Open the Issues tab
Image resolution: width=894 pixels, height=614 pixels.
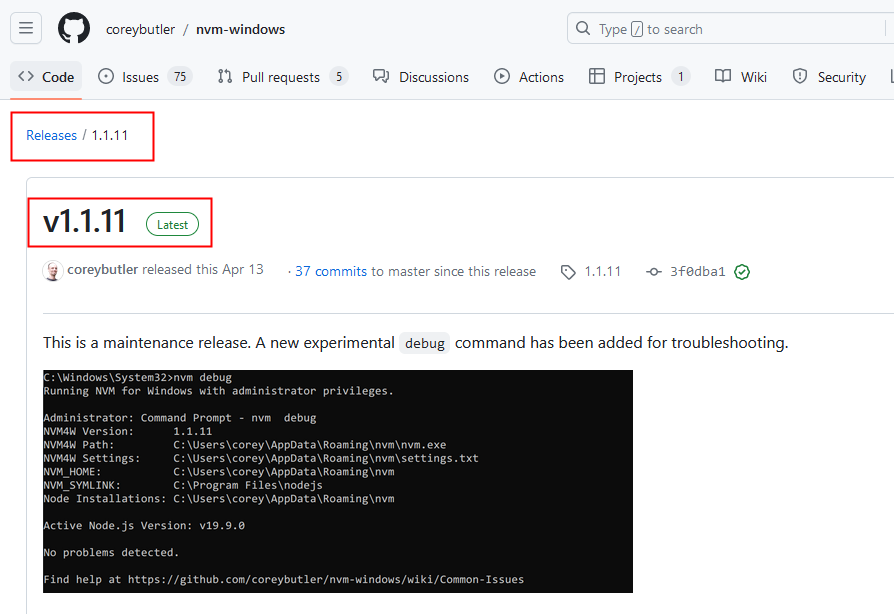click(145, 76)
